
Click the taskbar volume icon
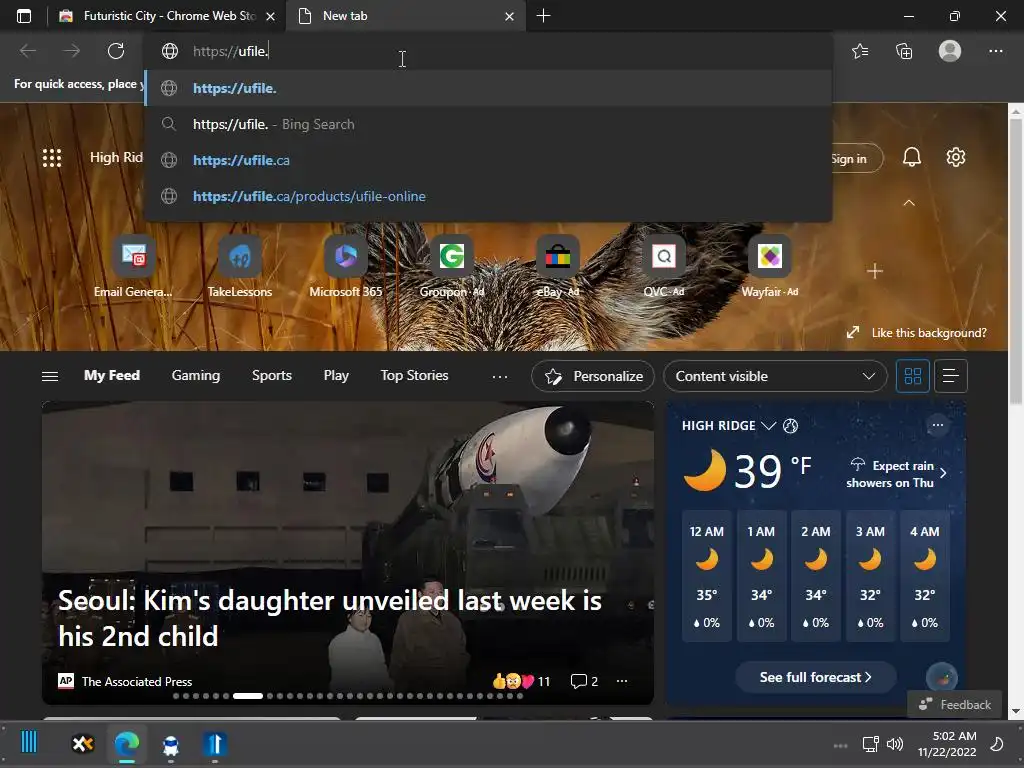[x=895, y=744]
